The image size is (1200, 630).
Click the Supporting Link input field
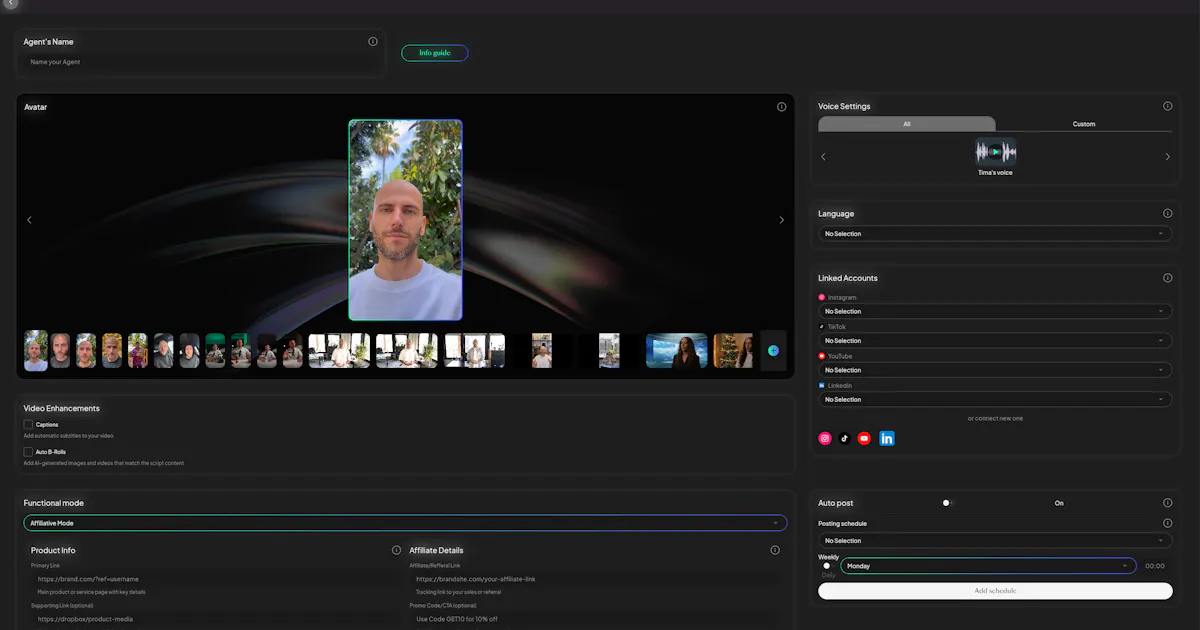tap(216, 619)
